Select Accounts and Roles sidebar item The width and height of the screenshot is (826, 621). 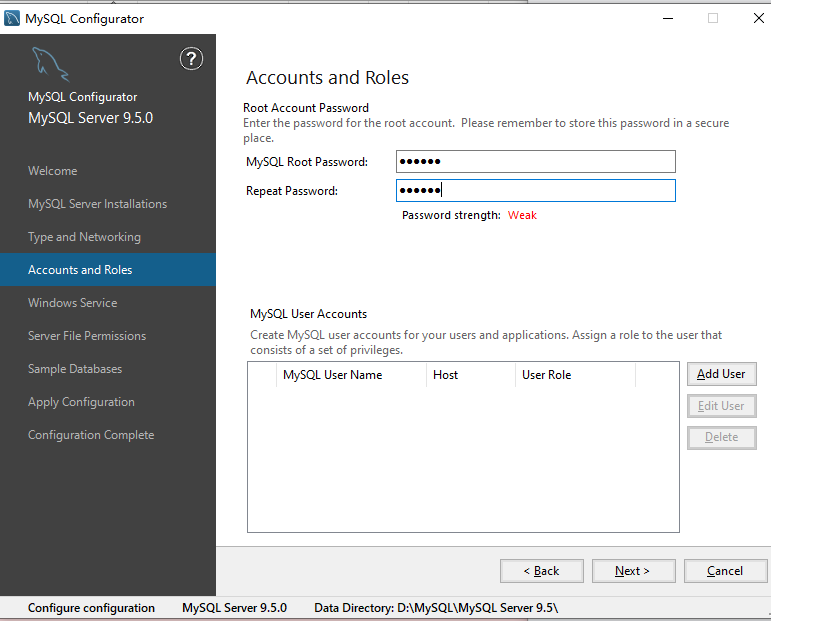click(80, 270)
